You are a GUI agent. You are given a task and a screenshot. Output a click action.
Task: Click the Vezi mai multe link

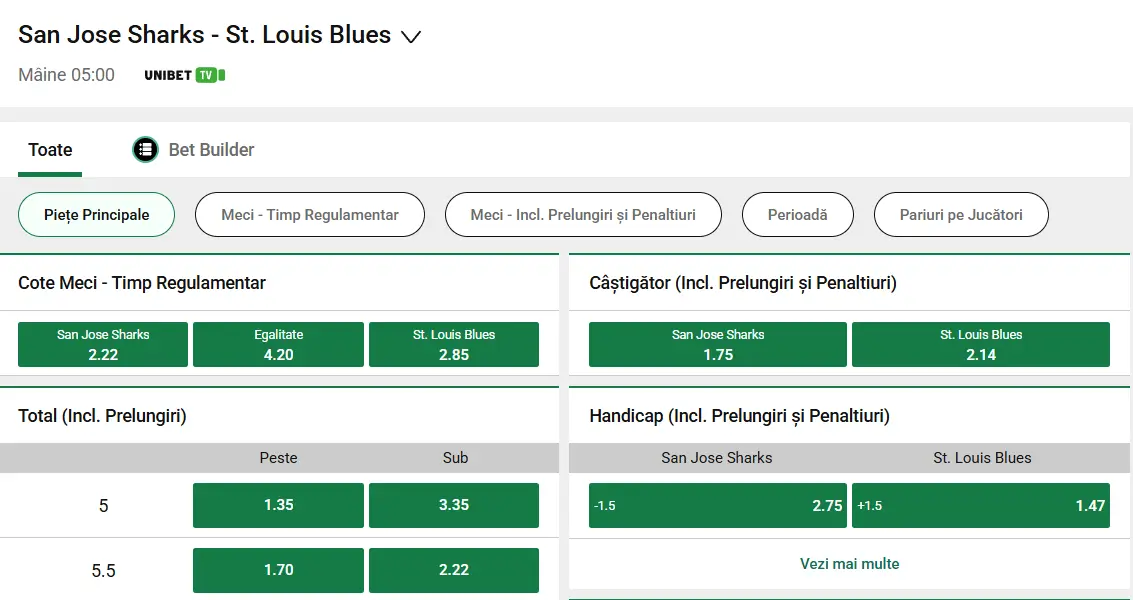point(849,563)
